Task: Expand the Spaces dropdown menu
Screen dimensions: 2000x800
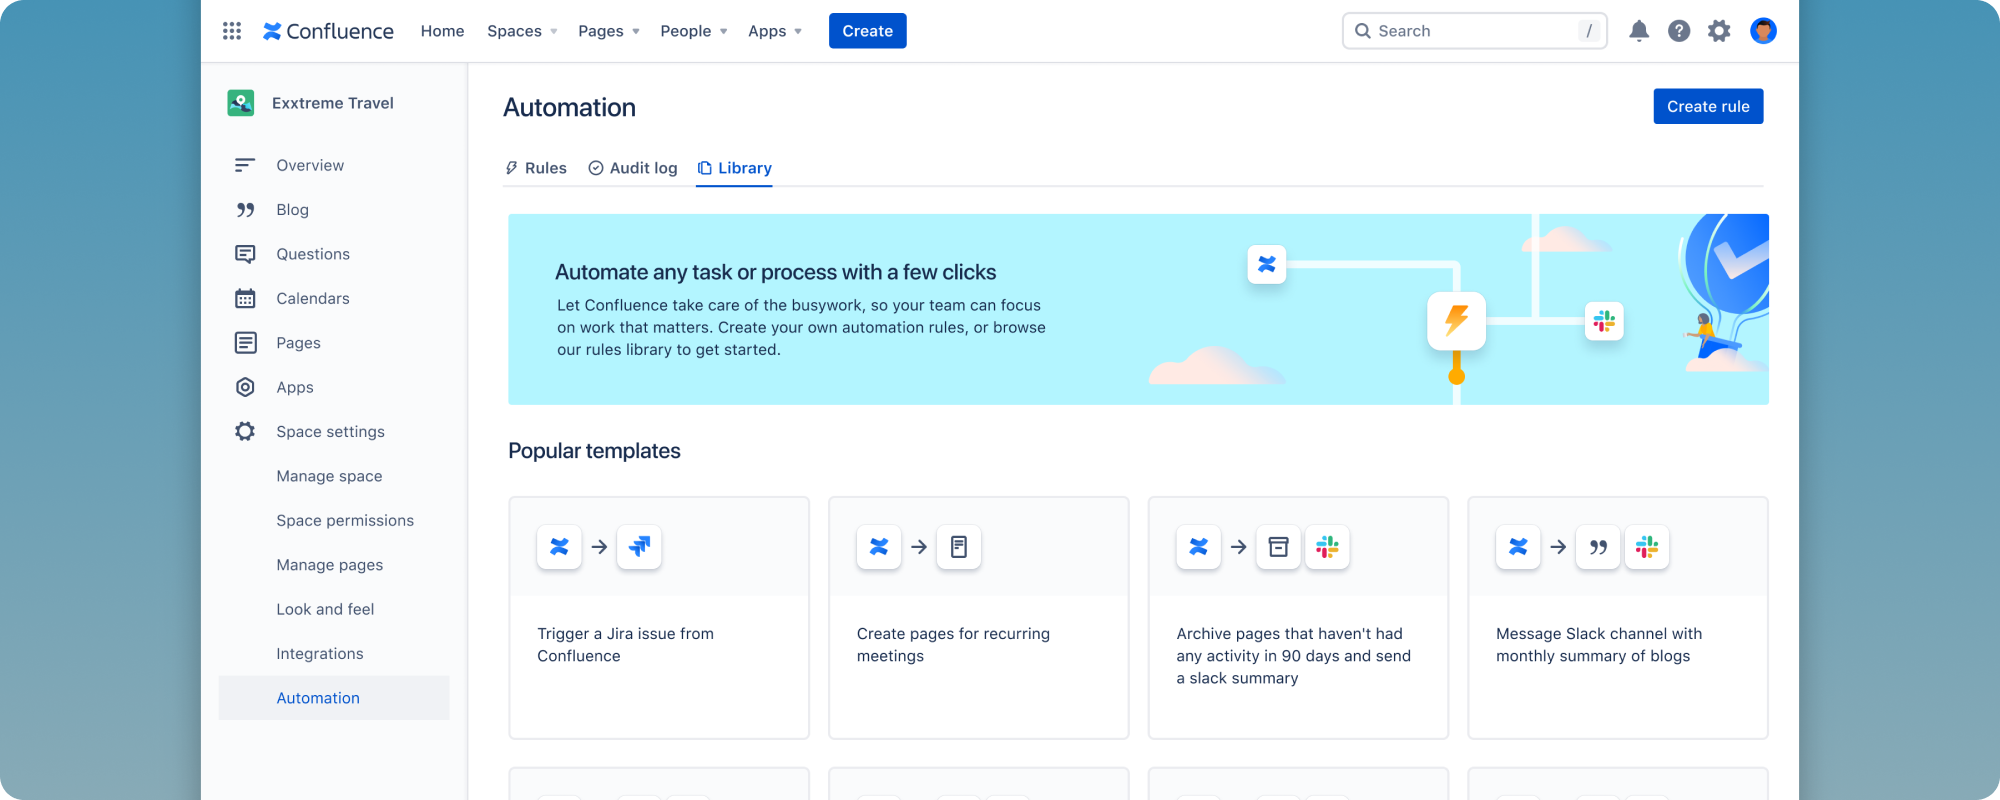Action: [x=522, y=31]
